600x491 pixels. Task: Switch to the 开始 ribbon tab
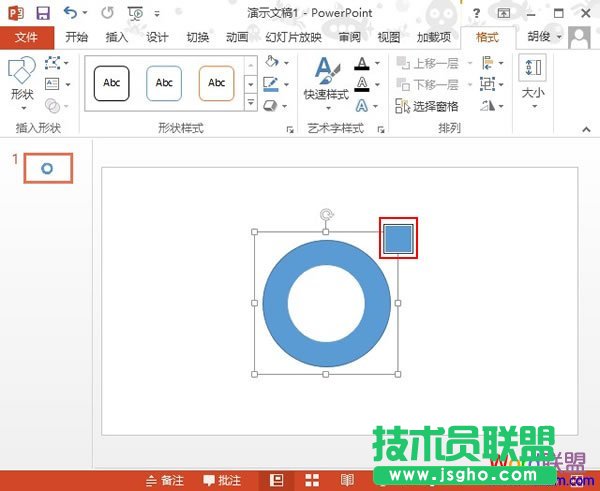[76, 37]
